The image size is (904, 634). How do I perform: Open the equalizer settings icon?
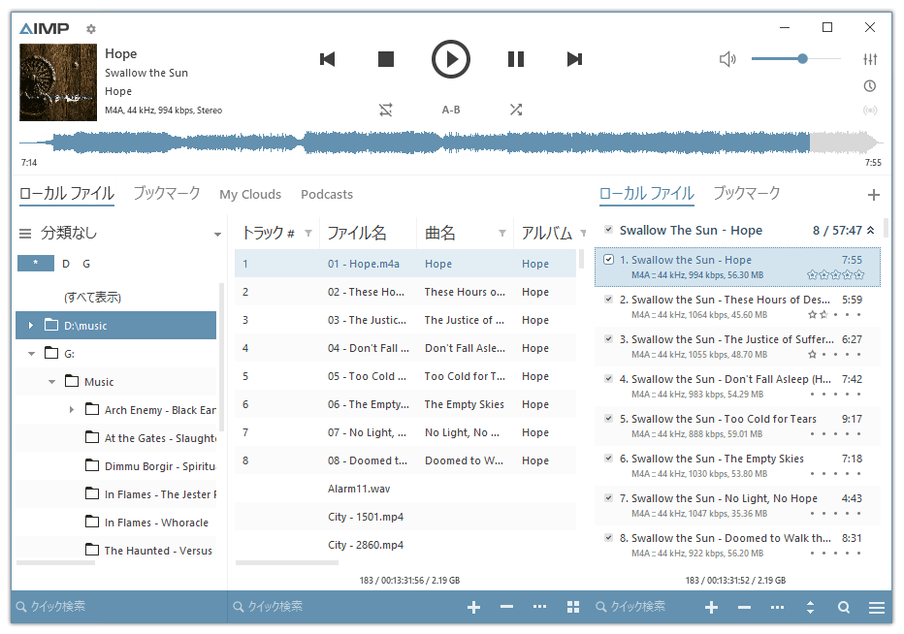(870, 59)
